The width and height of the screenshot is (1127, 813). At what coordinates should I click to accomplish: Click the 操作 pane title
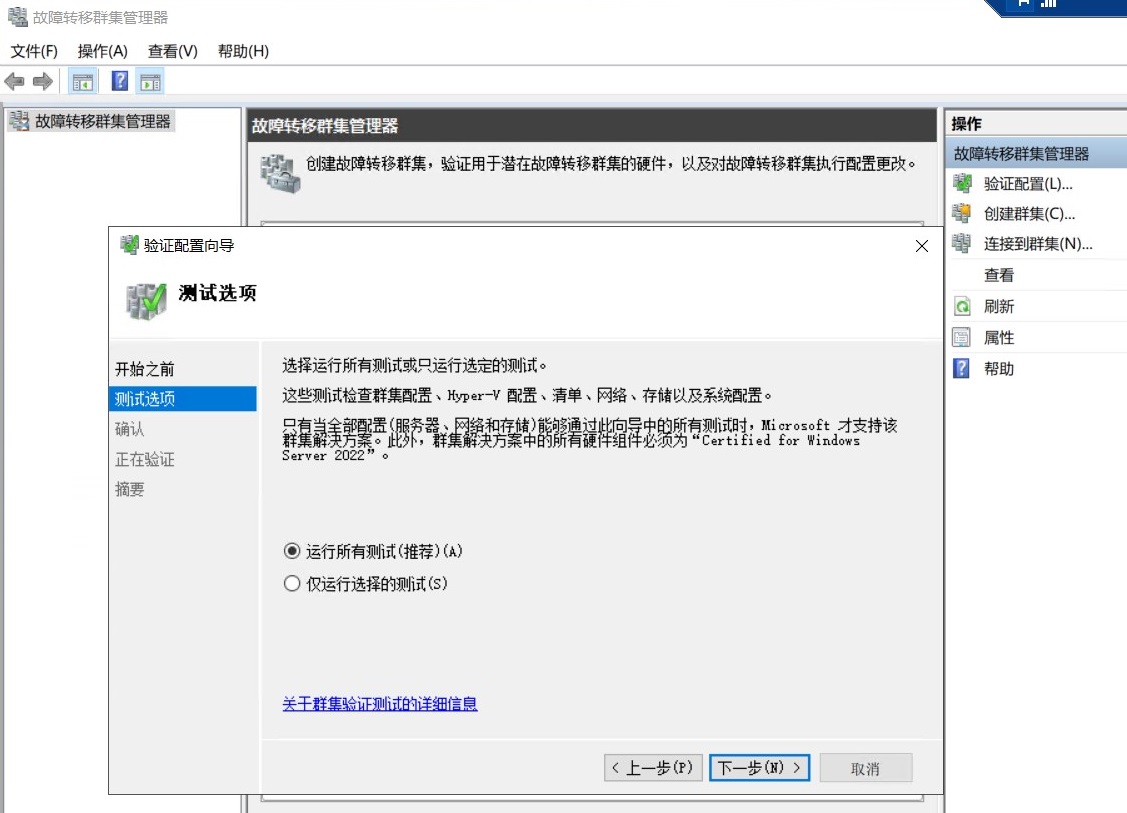966,124
